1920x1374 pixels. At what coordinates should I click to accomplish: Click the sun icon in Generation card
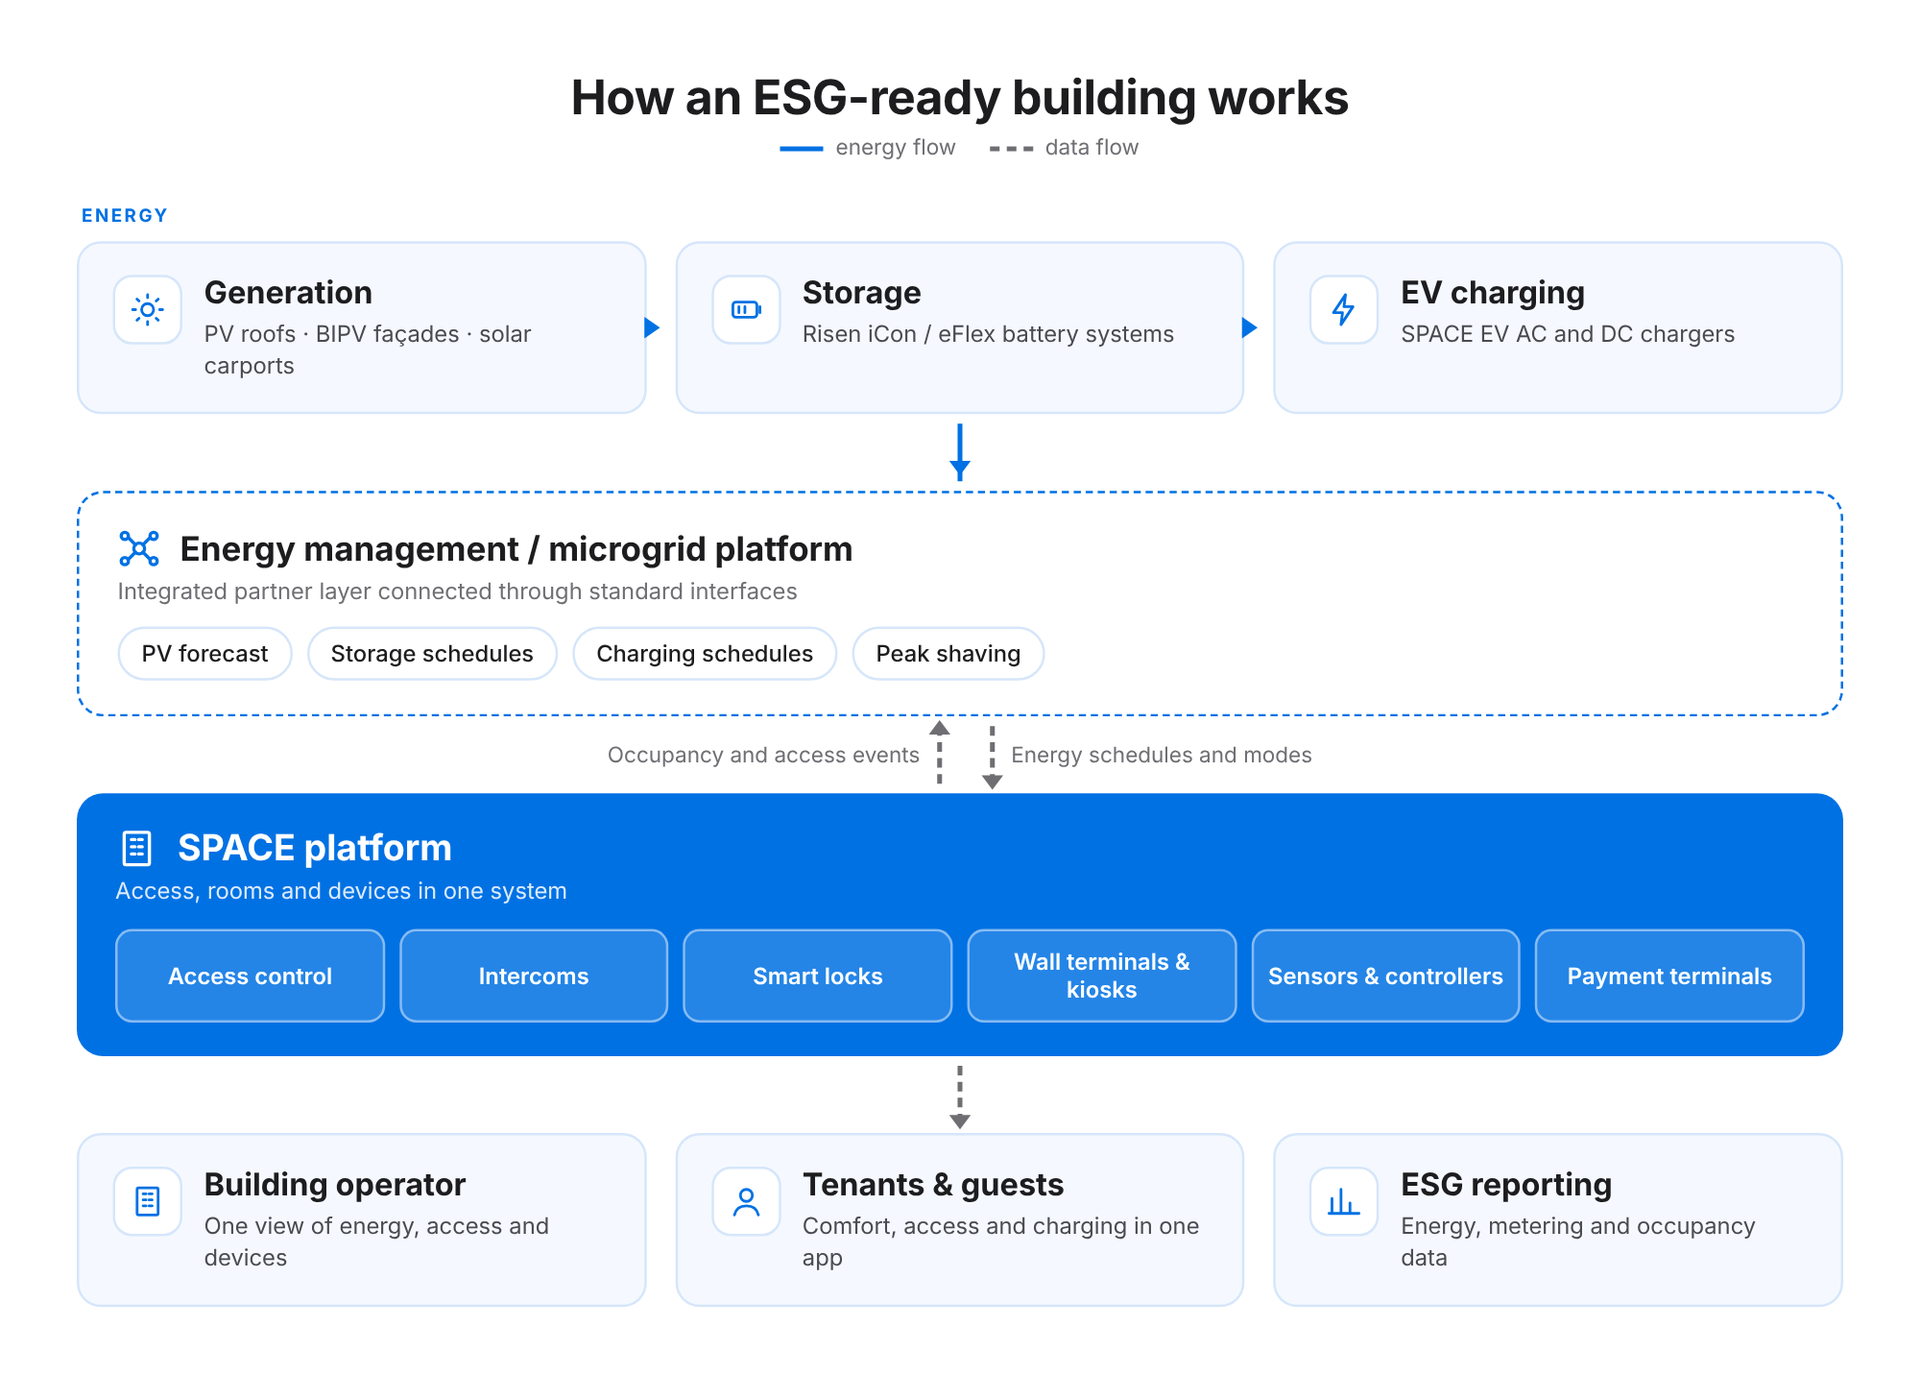click(147, 310)
